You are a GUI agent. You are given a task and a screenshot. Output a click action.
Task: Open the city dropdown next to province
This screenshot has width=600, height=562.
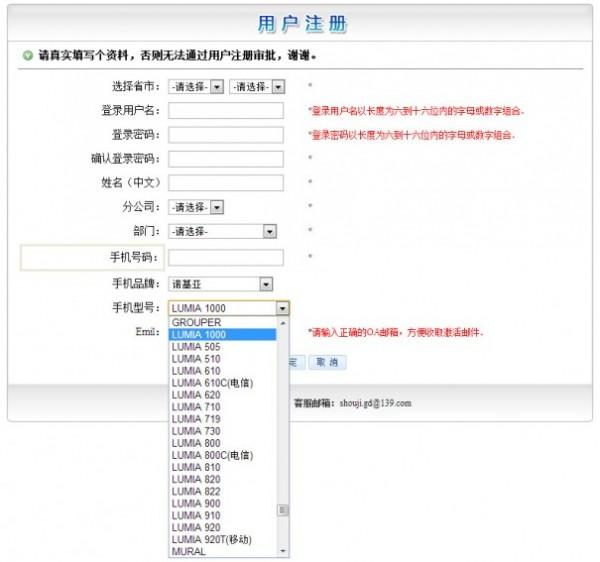point(257,87)
